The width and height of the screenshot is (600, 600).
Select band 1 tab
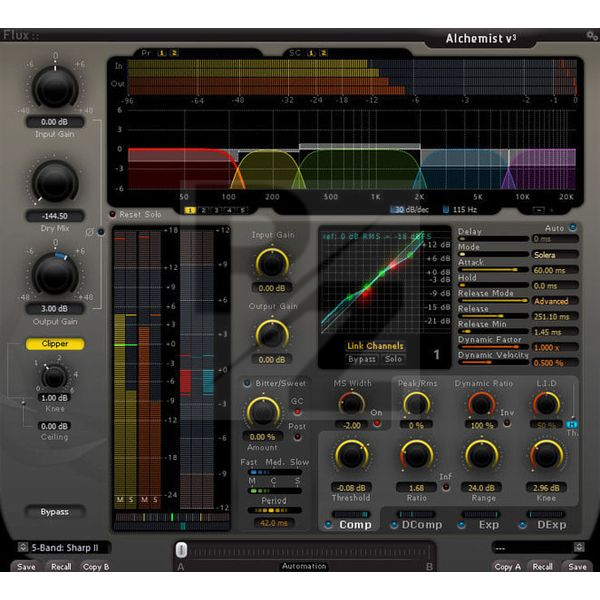[190, 210]
